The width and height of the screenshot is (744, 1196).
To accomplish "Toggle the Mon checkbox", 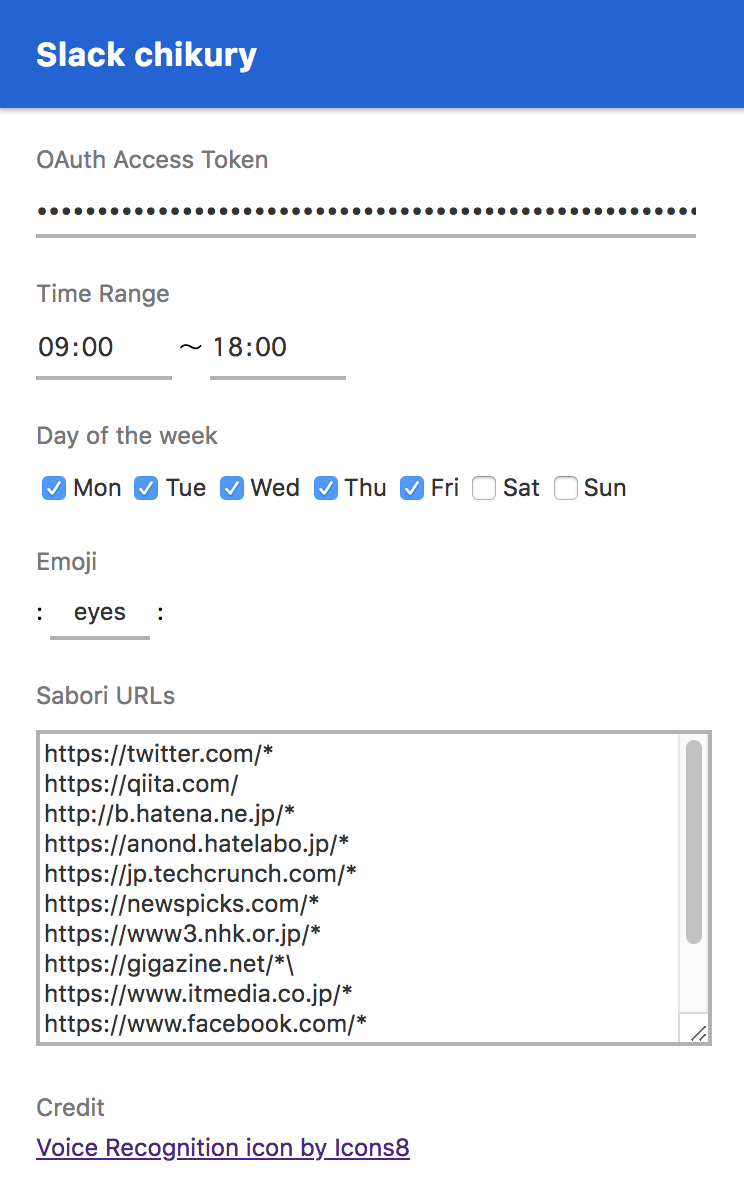I will pos(53,488).
